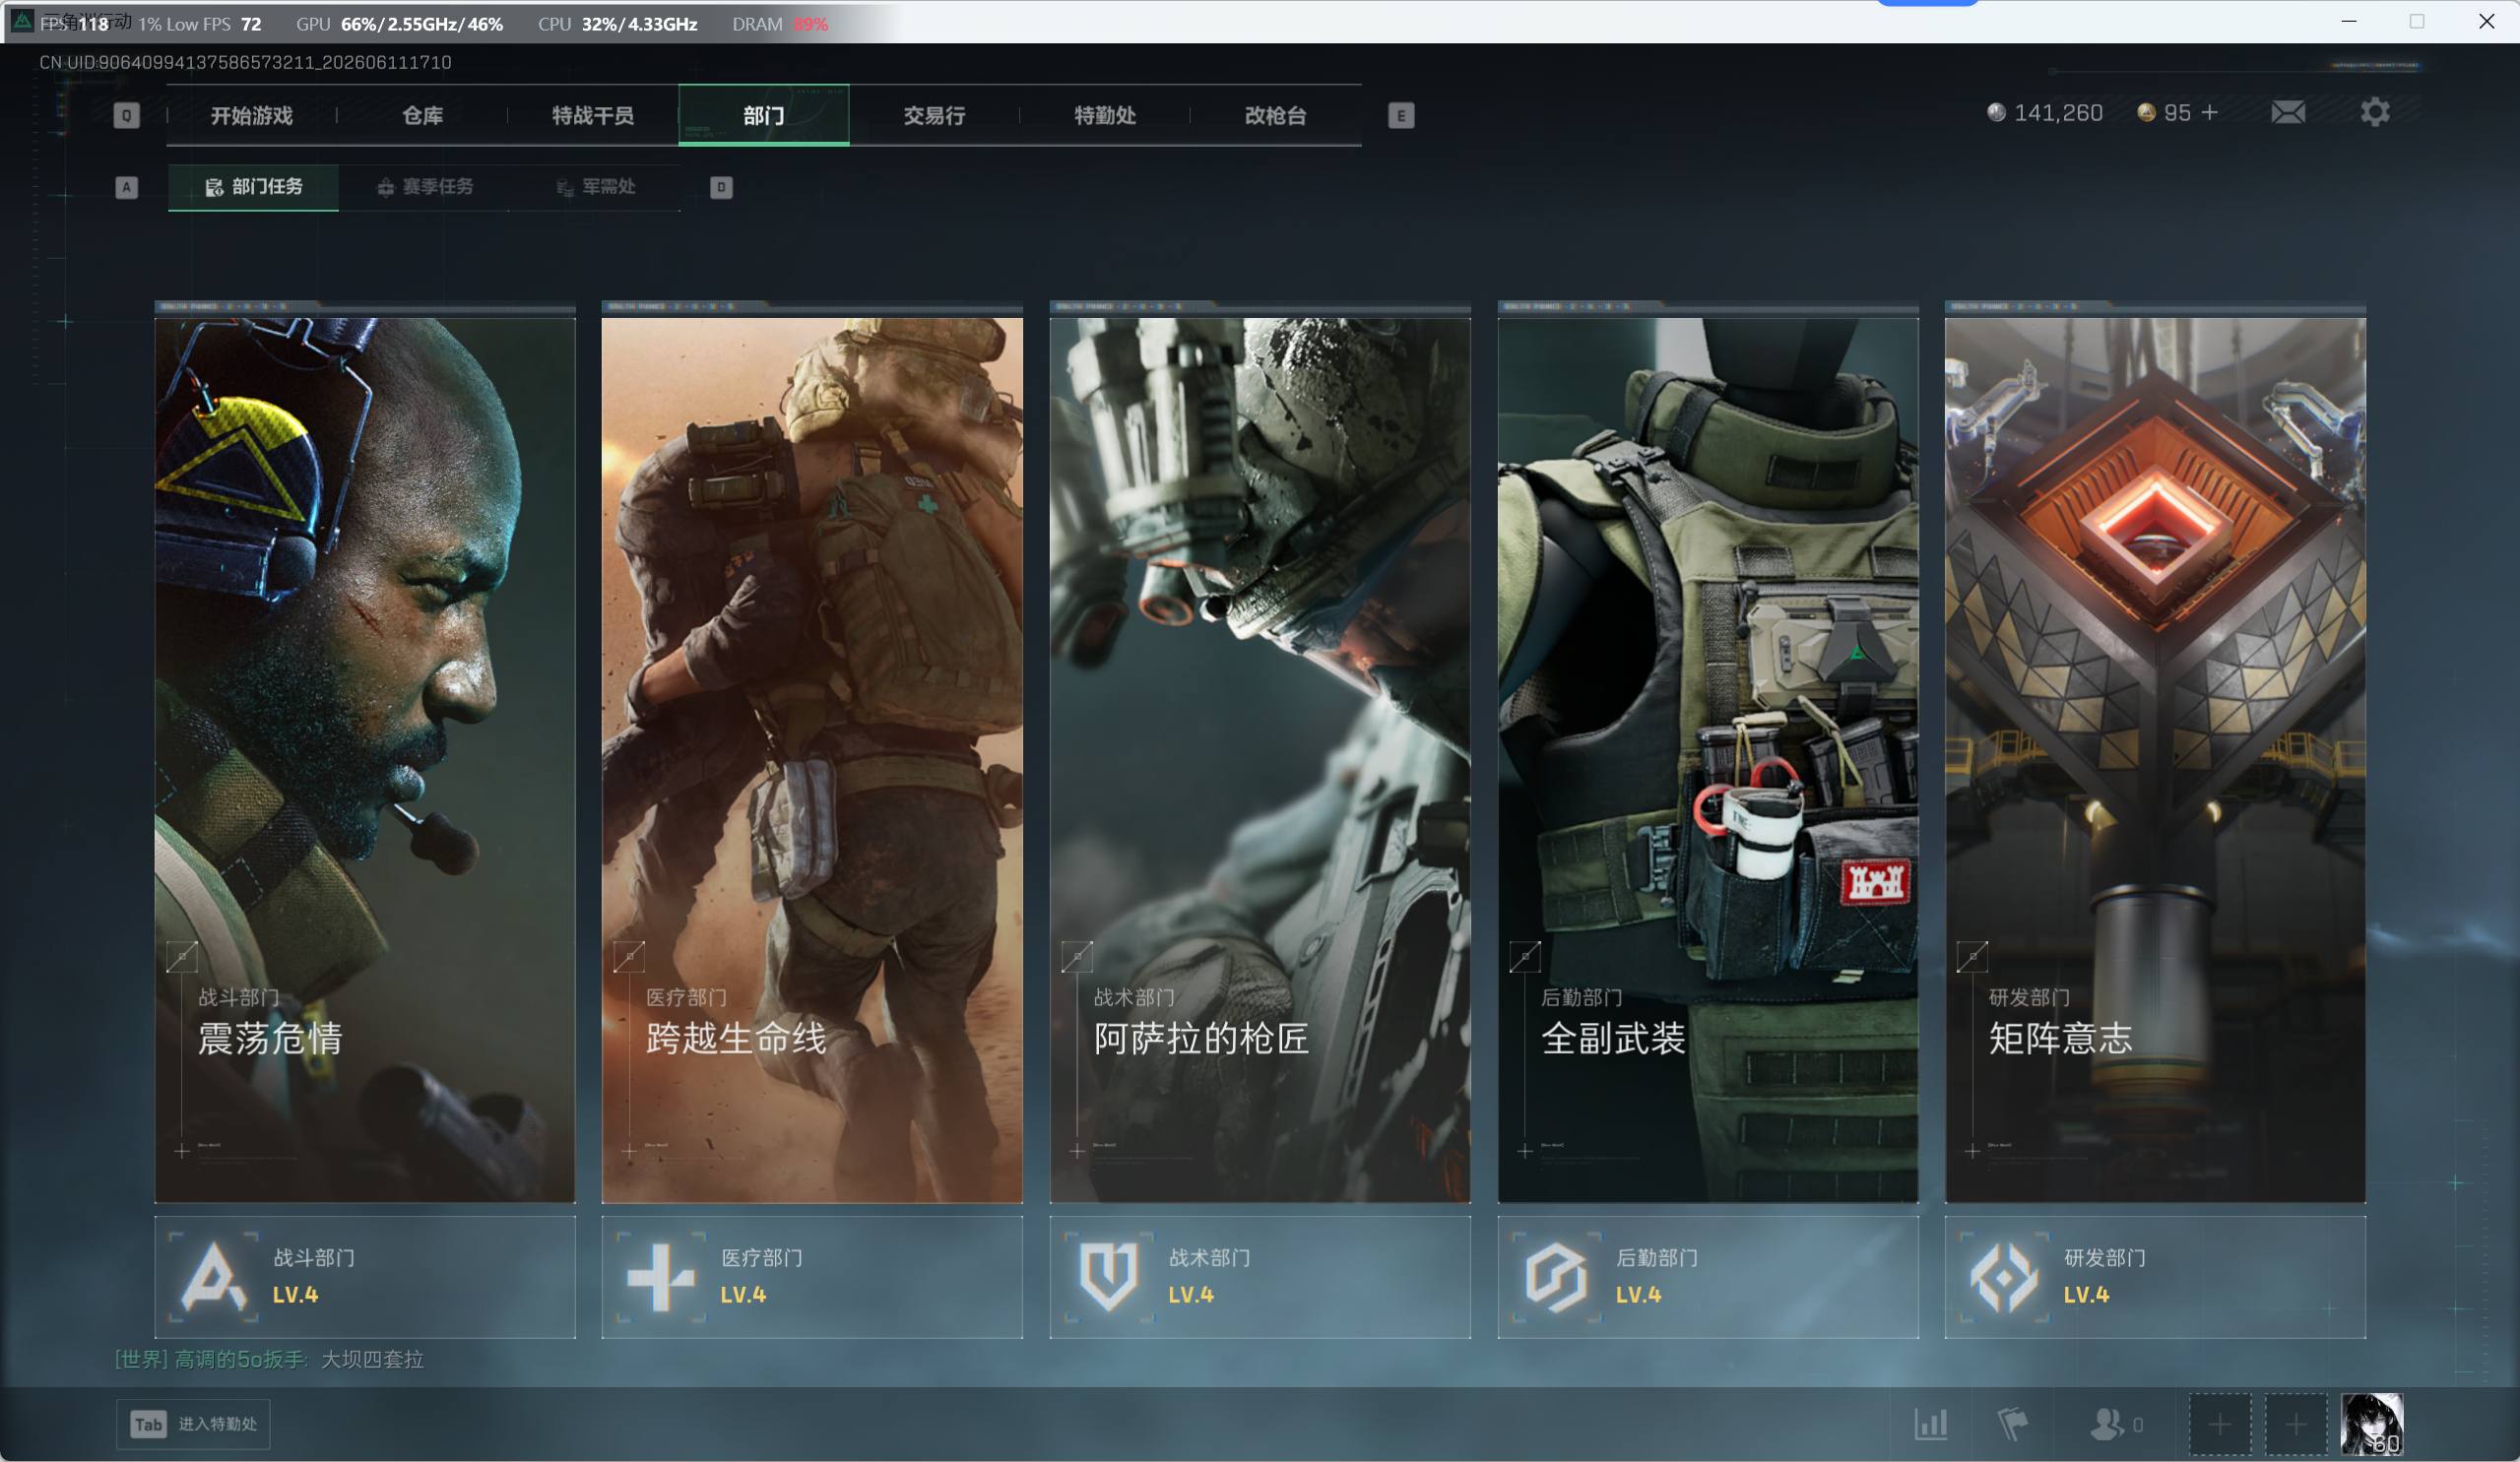Open the 震荡危情 mission card
2520x1462 pixels.
(x=365, y=760)
